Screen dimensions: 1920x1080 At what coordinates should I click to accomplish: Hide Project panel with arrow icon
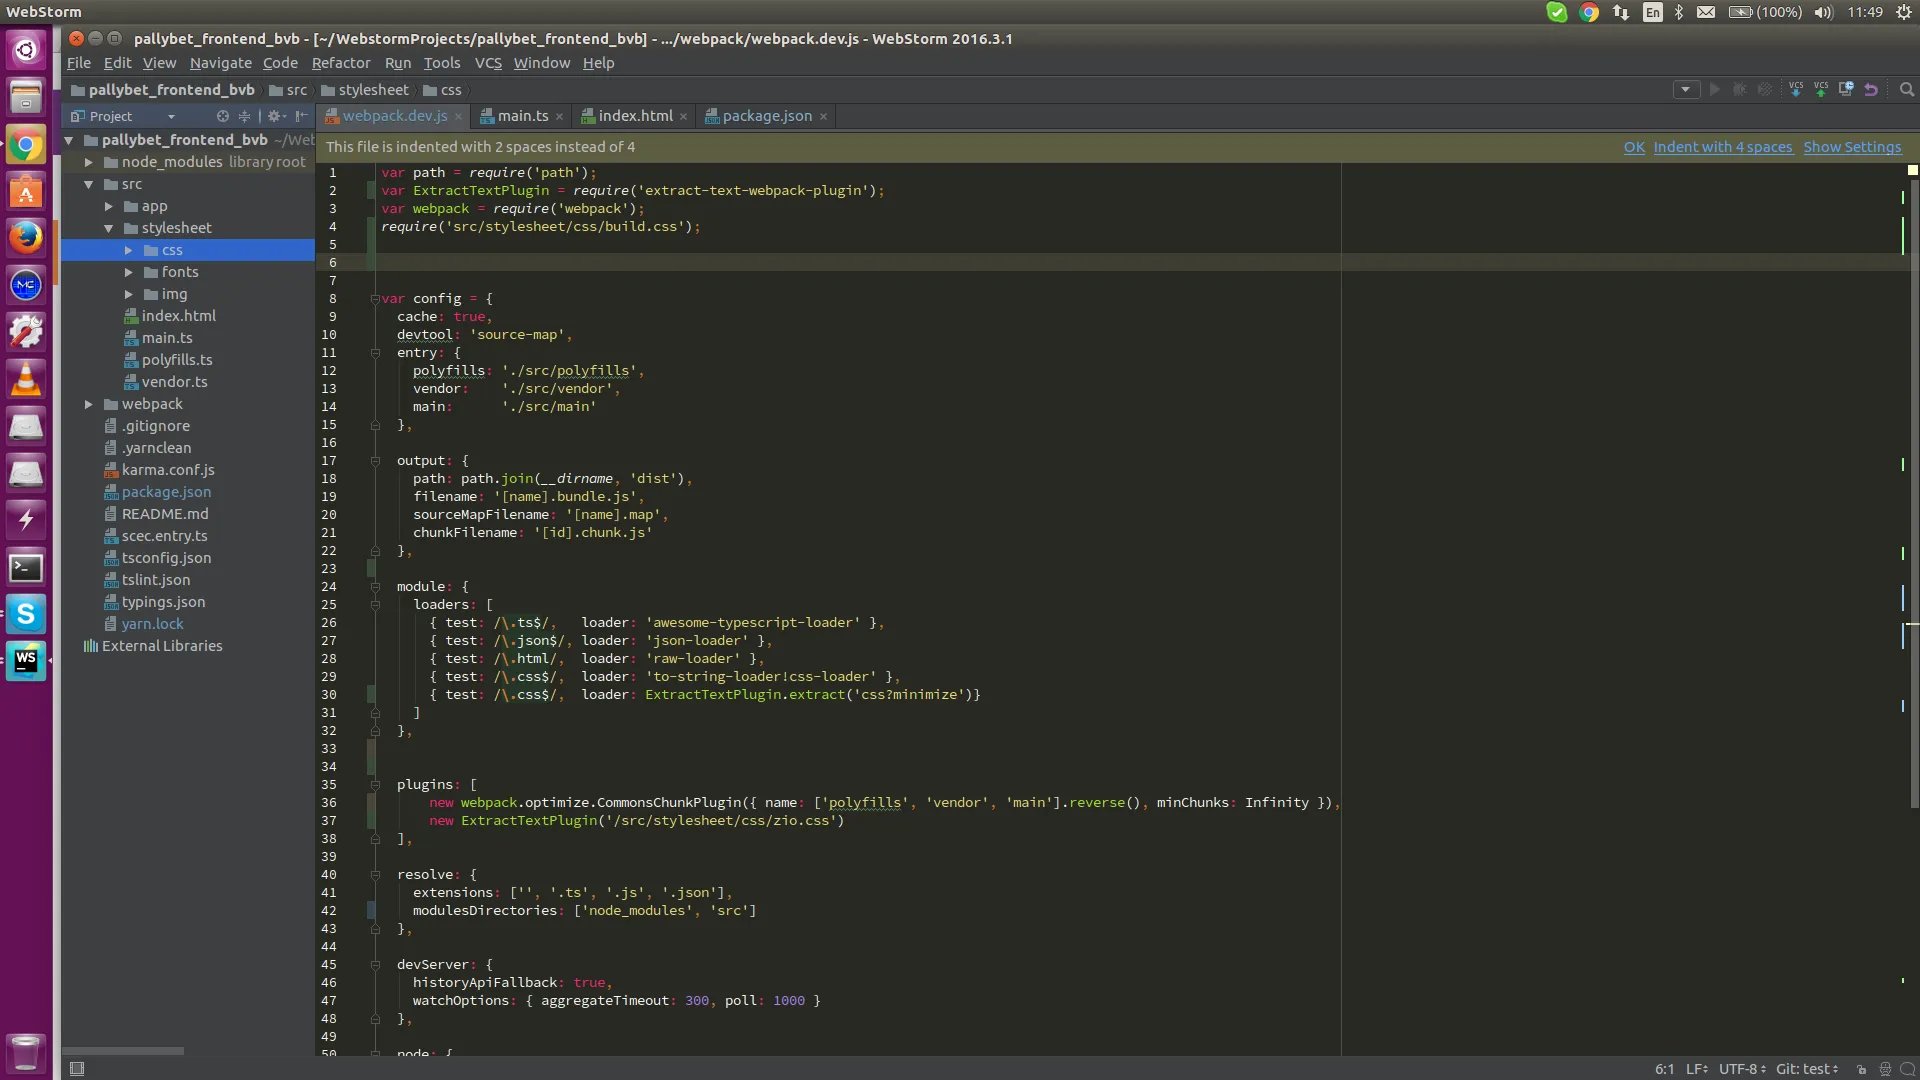pos(301,116)
